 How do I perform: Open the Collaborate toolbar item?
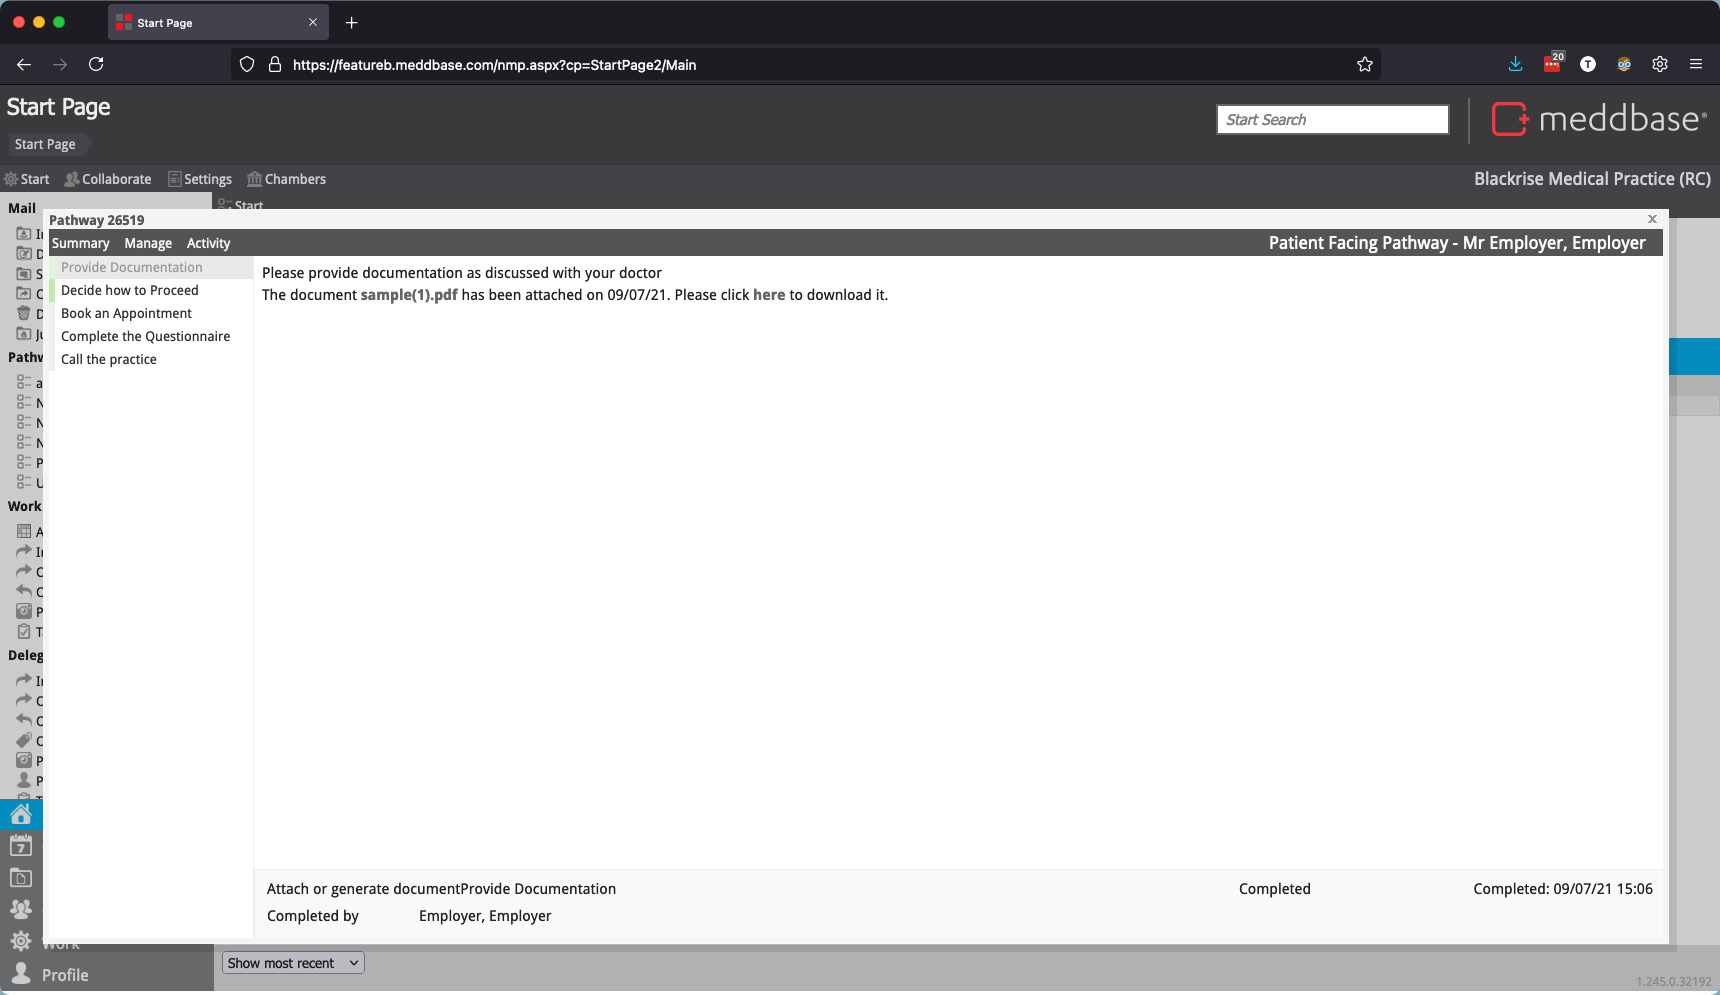point(108,179)
